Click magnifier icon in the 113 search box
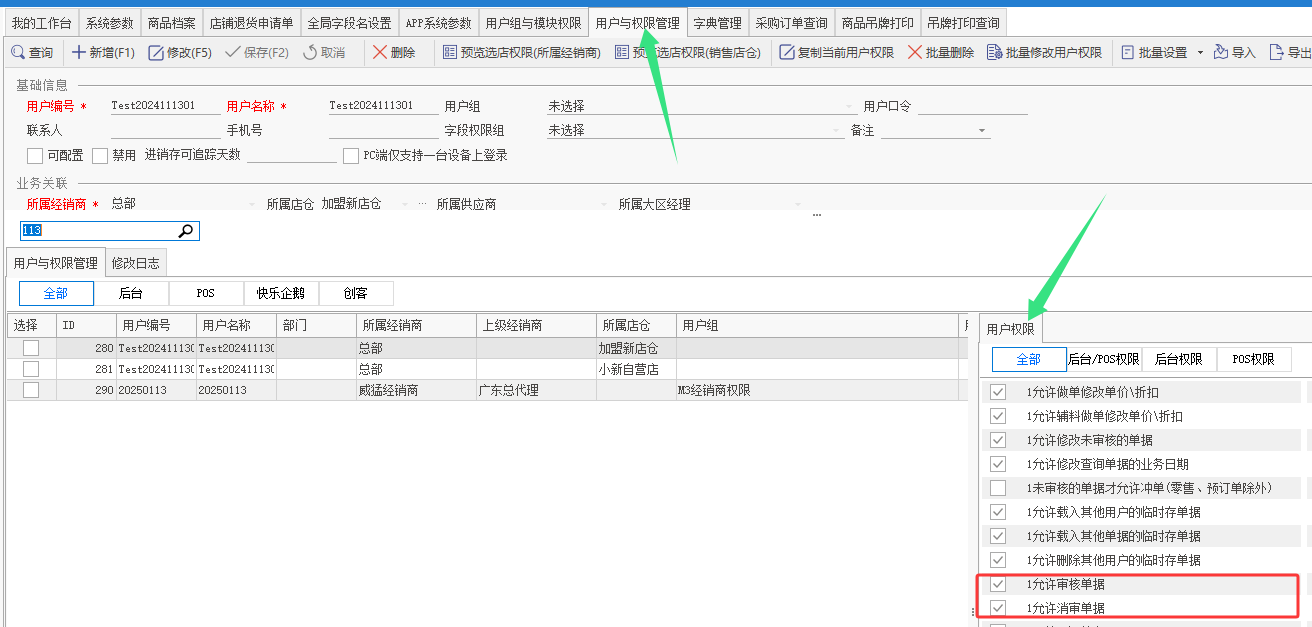Viewport: 1312px width, 627px height. (x=186, y=231)
